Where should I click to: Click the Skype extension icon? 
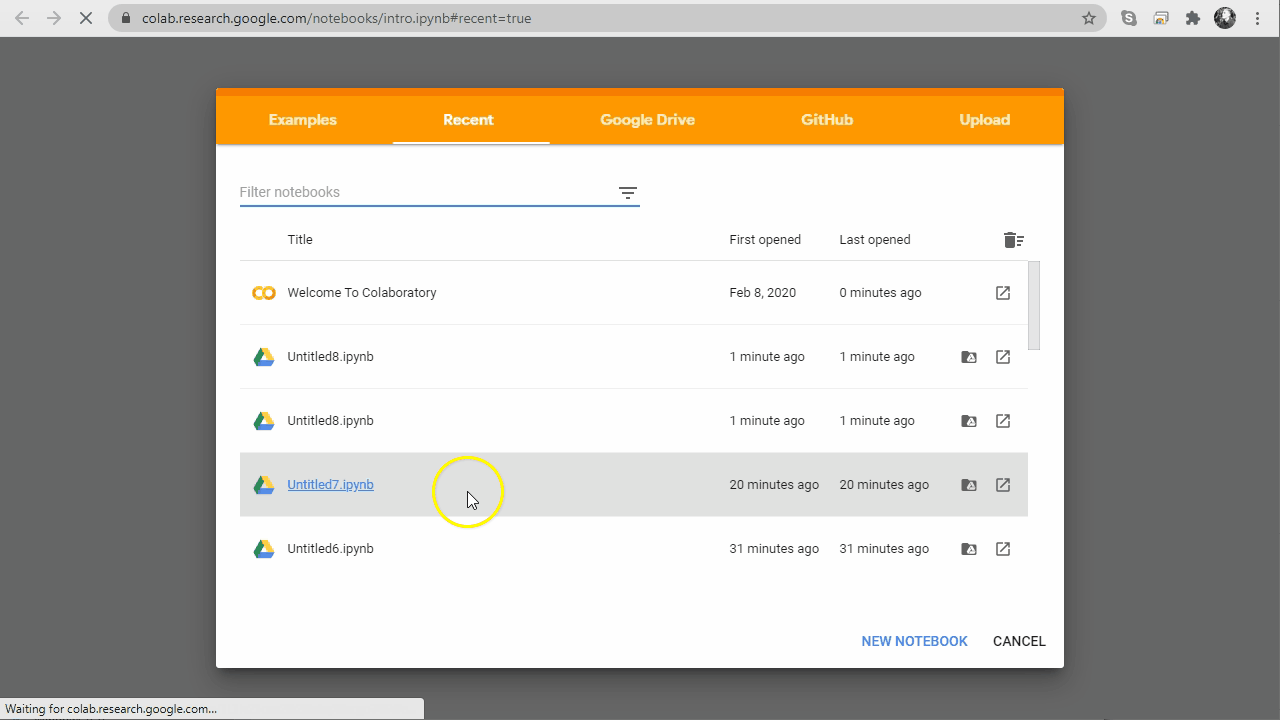[x=1129, y=18]
